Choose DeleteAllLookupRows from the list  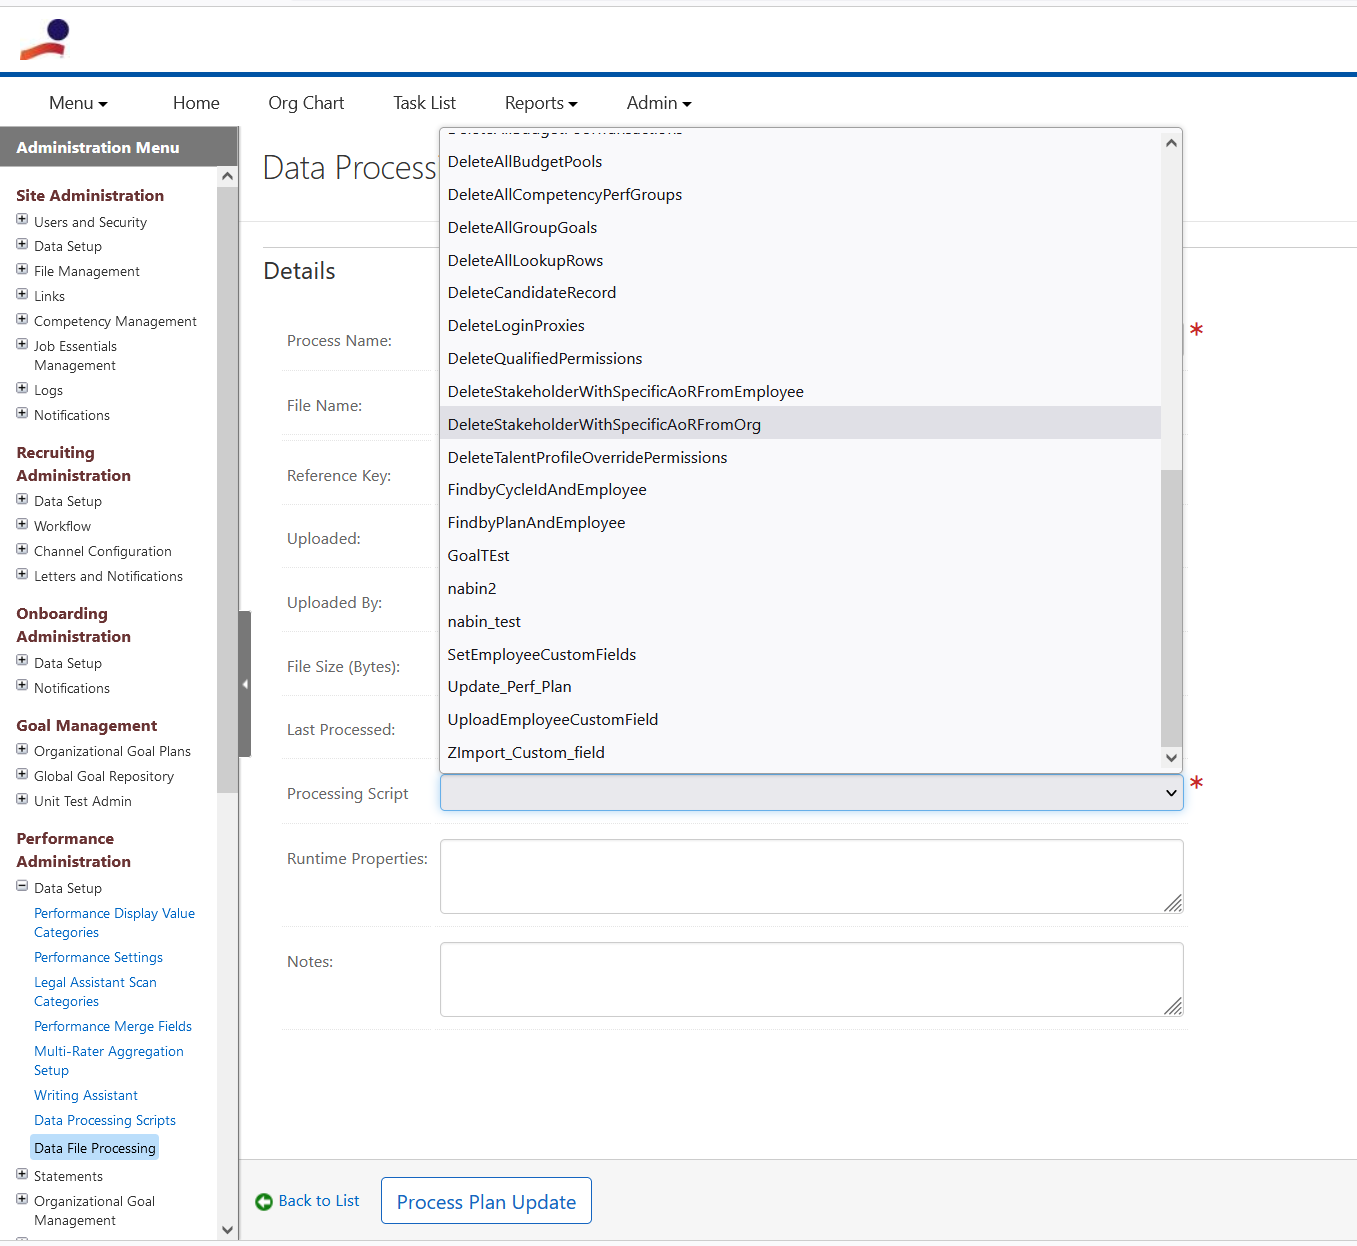(800, 261)
